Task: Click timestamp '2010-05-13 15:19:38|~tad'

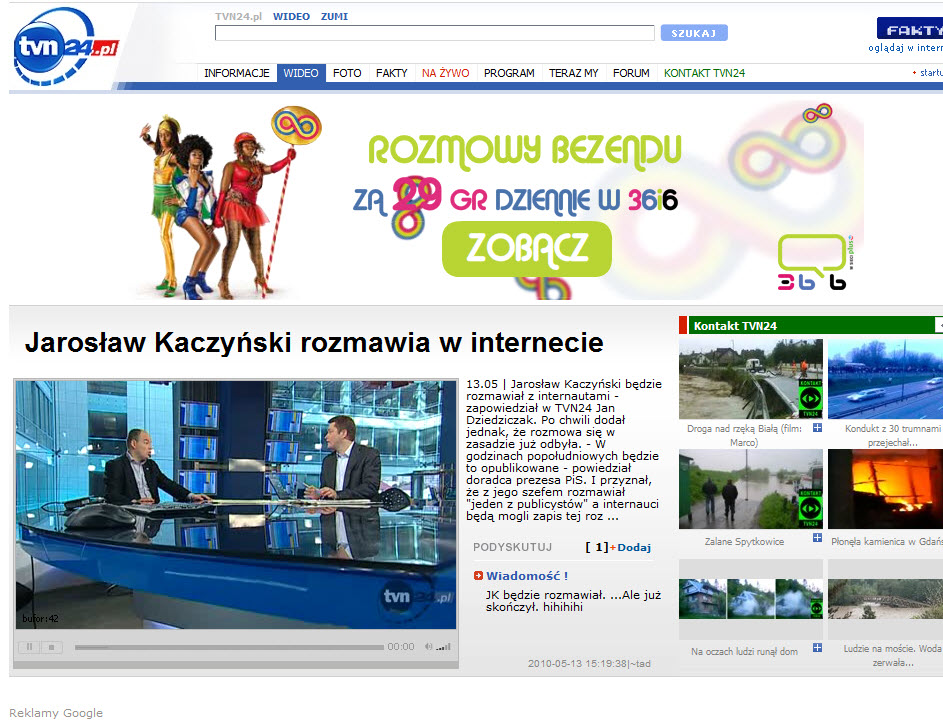Action: click(x=589, y=663)
